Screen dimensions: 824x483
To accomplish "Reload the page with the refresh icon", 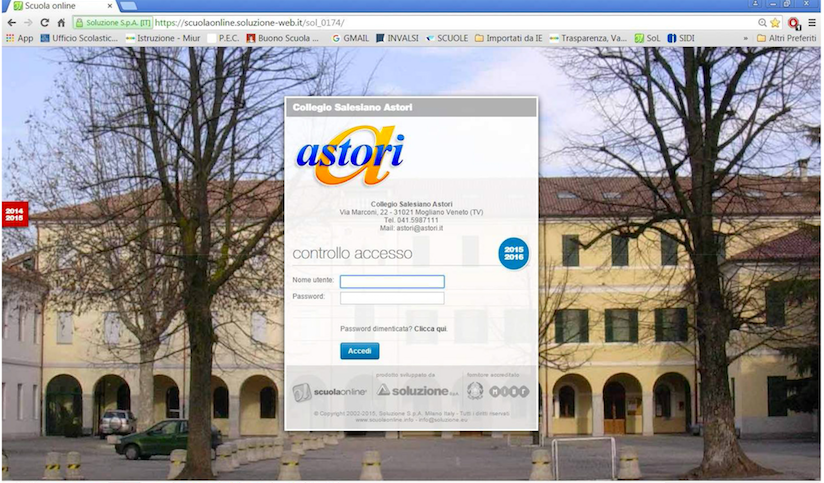I will coord(45,23).
